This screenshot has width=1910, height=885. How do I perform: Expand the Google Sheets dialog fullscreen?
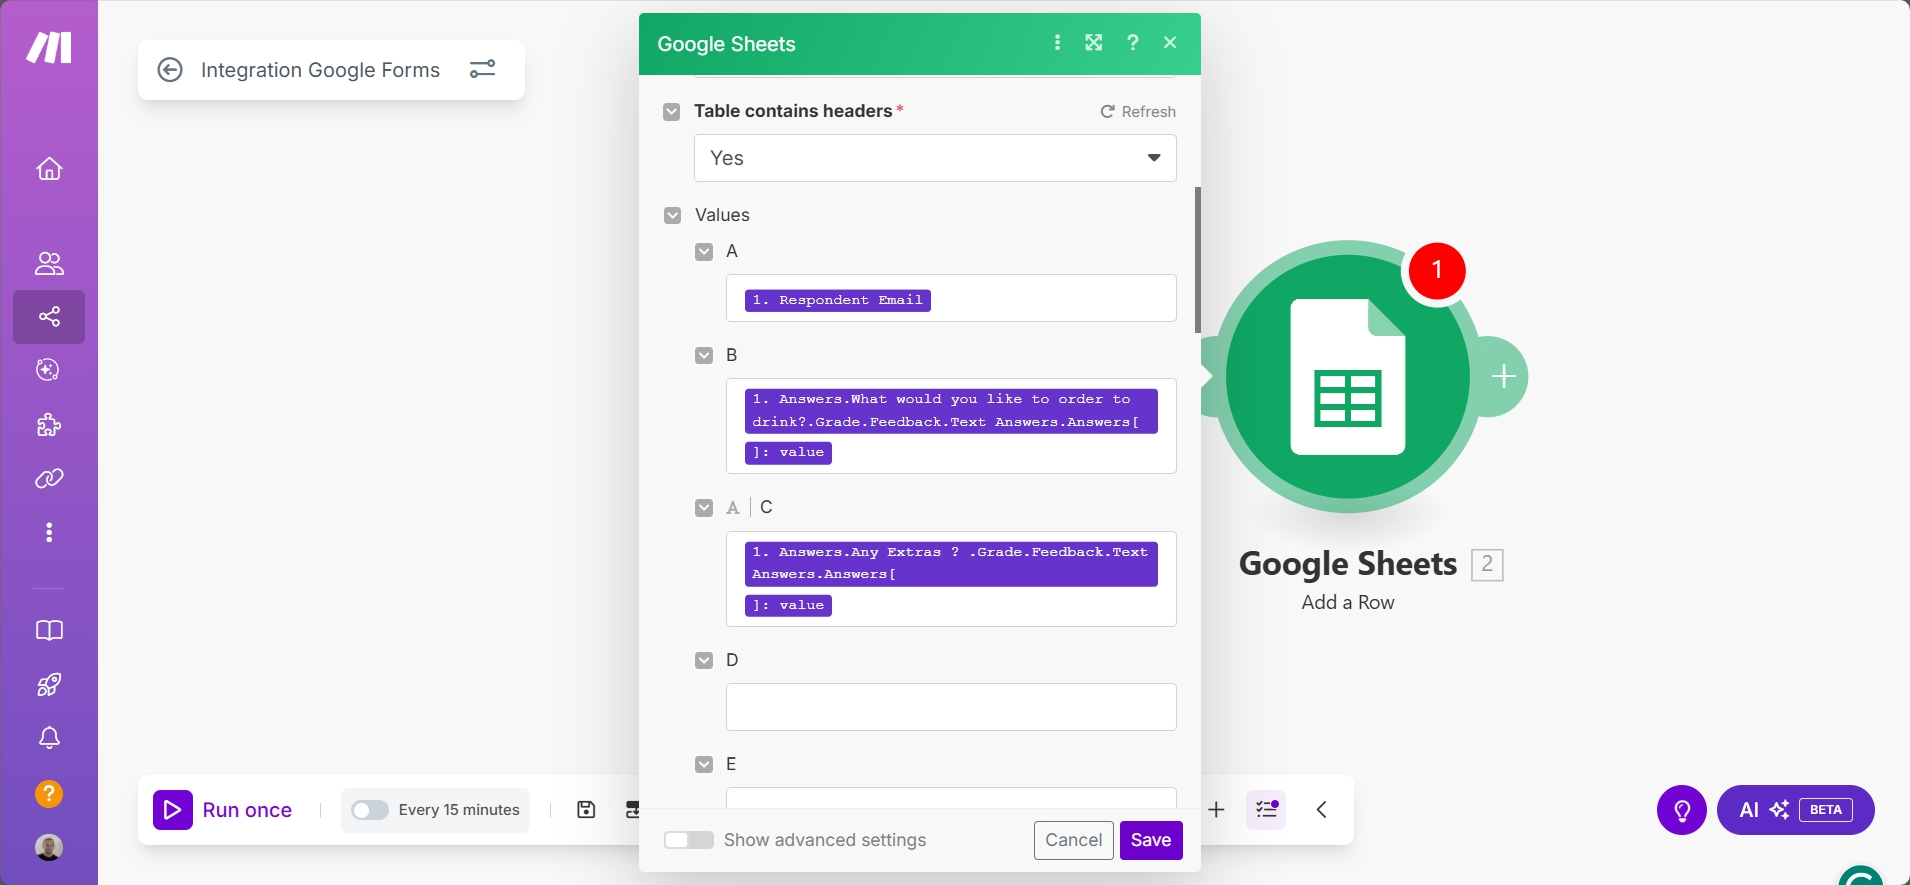point(1094,42)
